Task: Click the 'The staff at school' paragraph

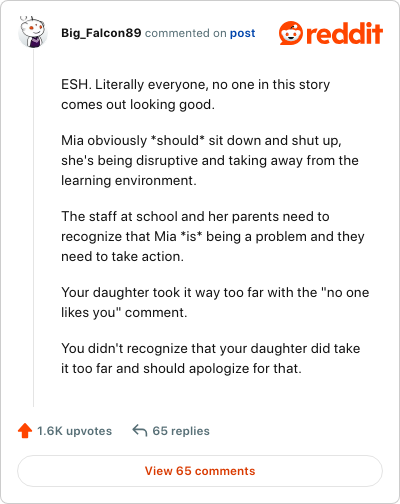Action: point(213,236)
